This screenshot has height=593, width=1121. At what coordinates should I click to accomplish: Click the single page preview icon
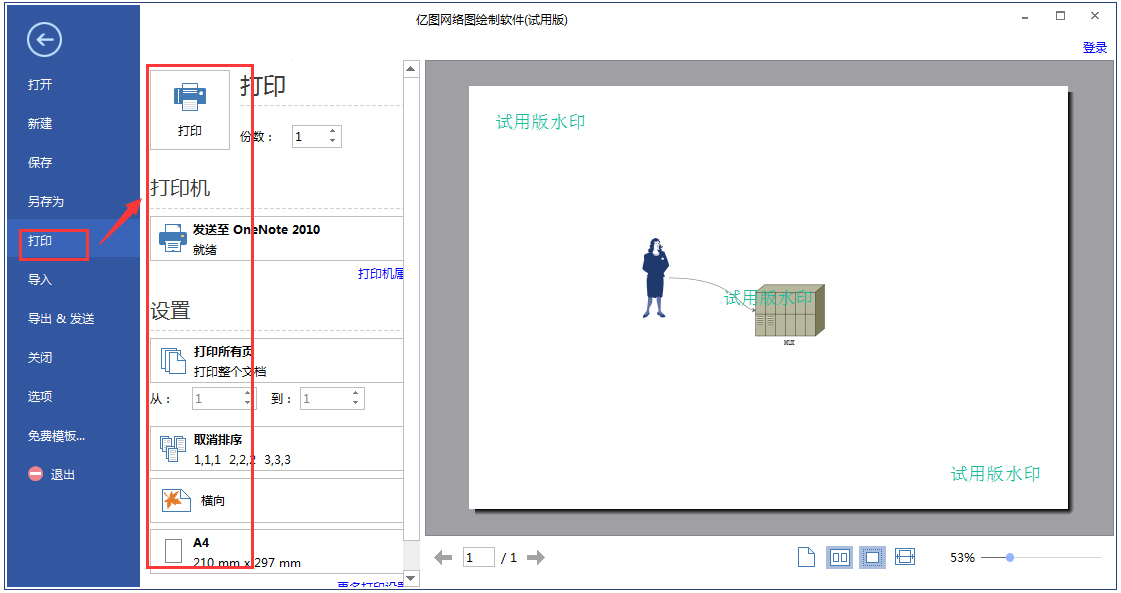[x=806, y=556]
